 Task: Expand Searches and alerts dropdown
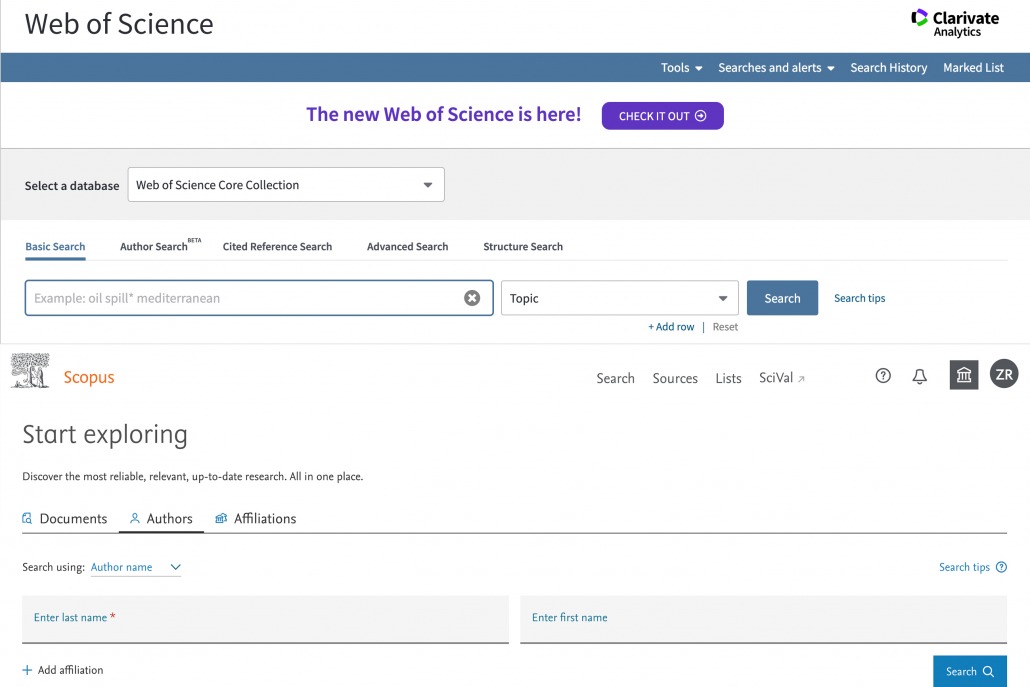coord(776,68)
